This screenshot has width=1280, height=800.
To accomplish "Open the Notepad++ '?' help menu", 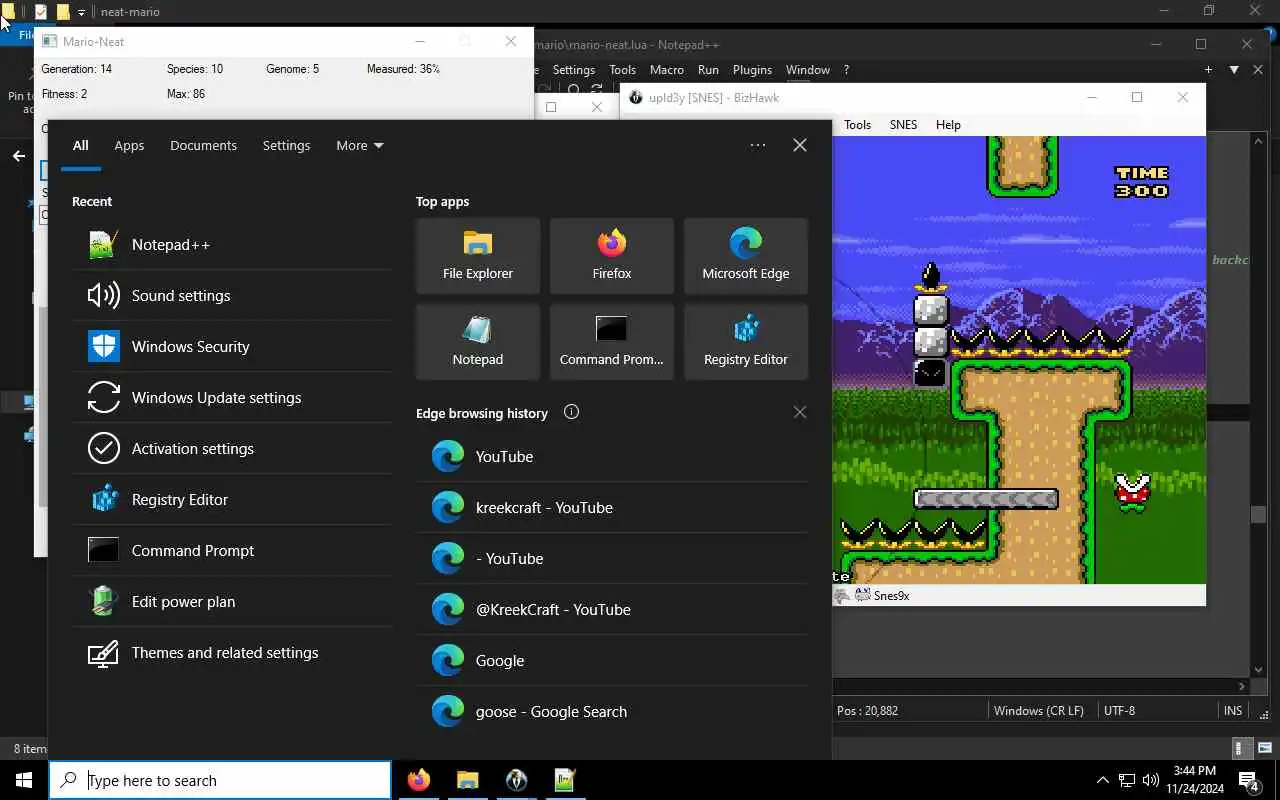I will [846, 70].
